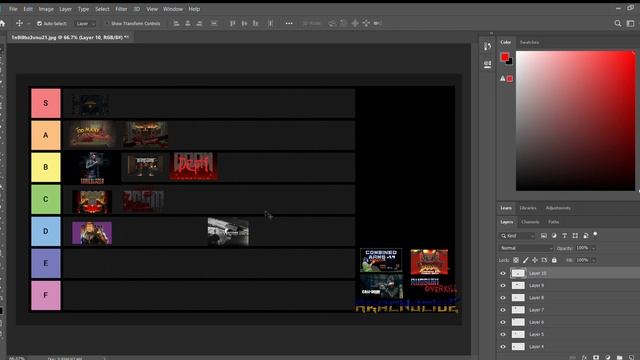Open the Image menu

(x=46, y=9)
